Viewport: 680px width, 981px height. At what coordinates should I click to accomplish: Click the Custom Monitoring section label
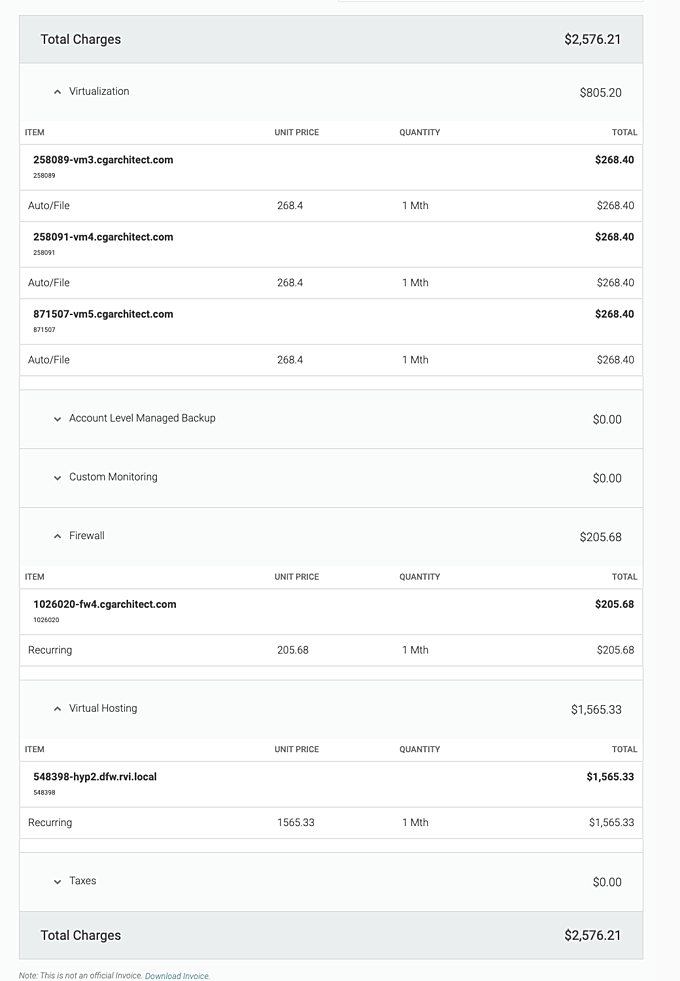(x=113, y=477)
